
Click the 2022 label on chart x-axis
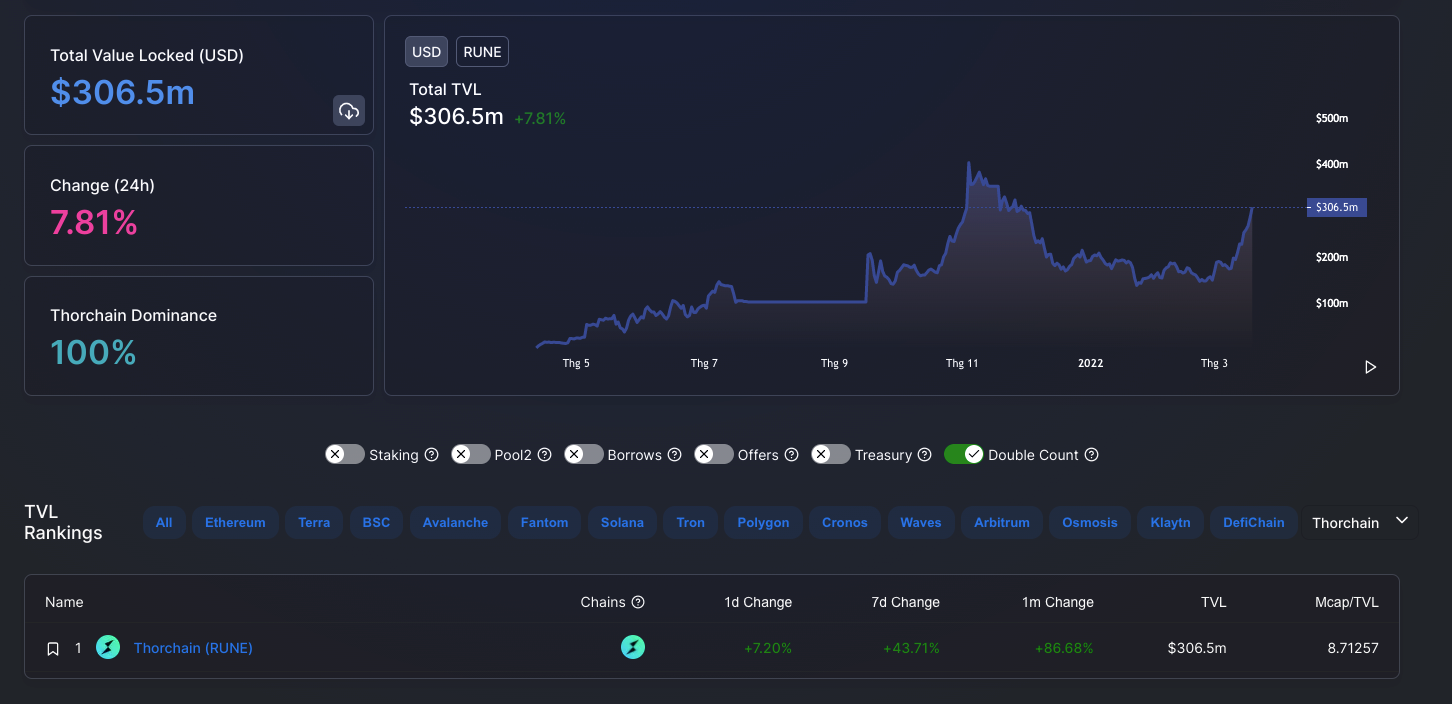[x=1091, y=363]
